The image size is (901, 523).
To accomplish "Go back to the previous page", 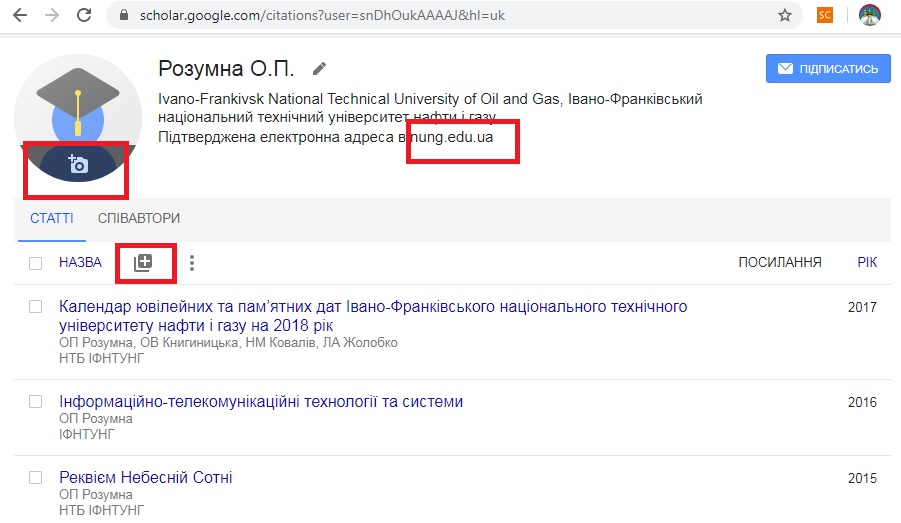I will [x=20, y=16].
